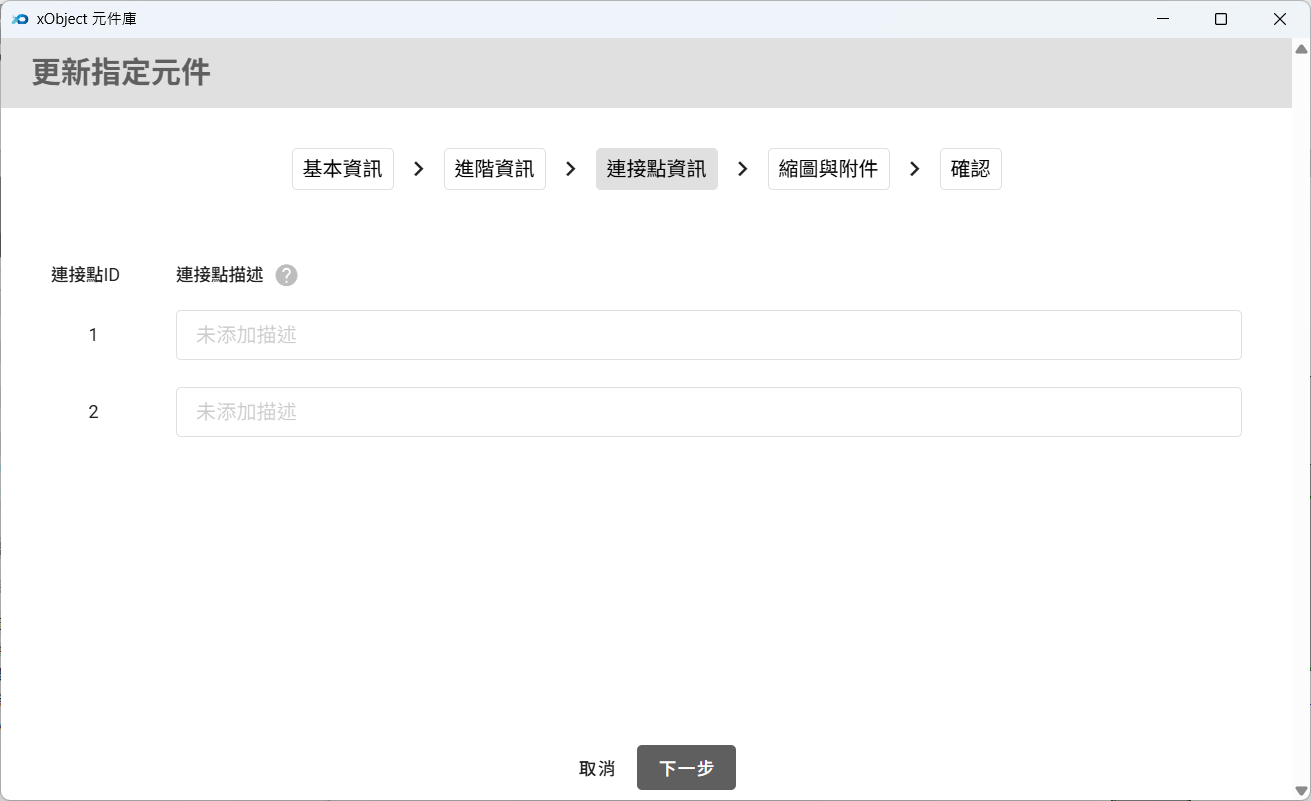Viewport: 1311px width, 801px height.
Task: Maximize the xObject 元件庫 window
Action: point(1221,19)
